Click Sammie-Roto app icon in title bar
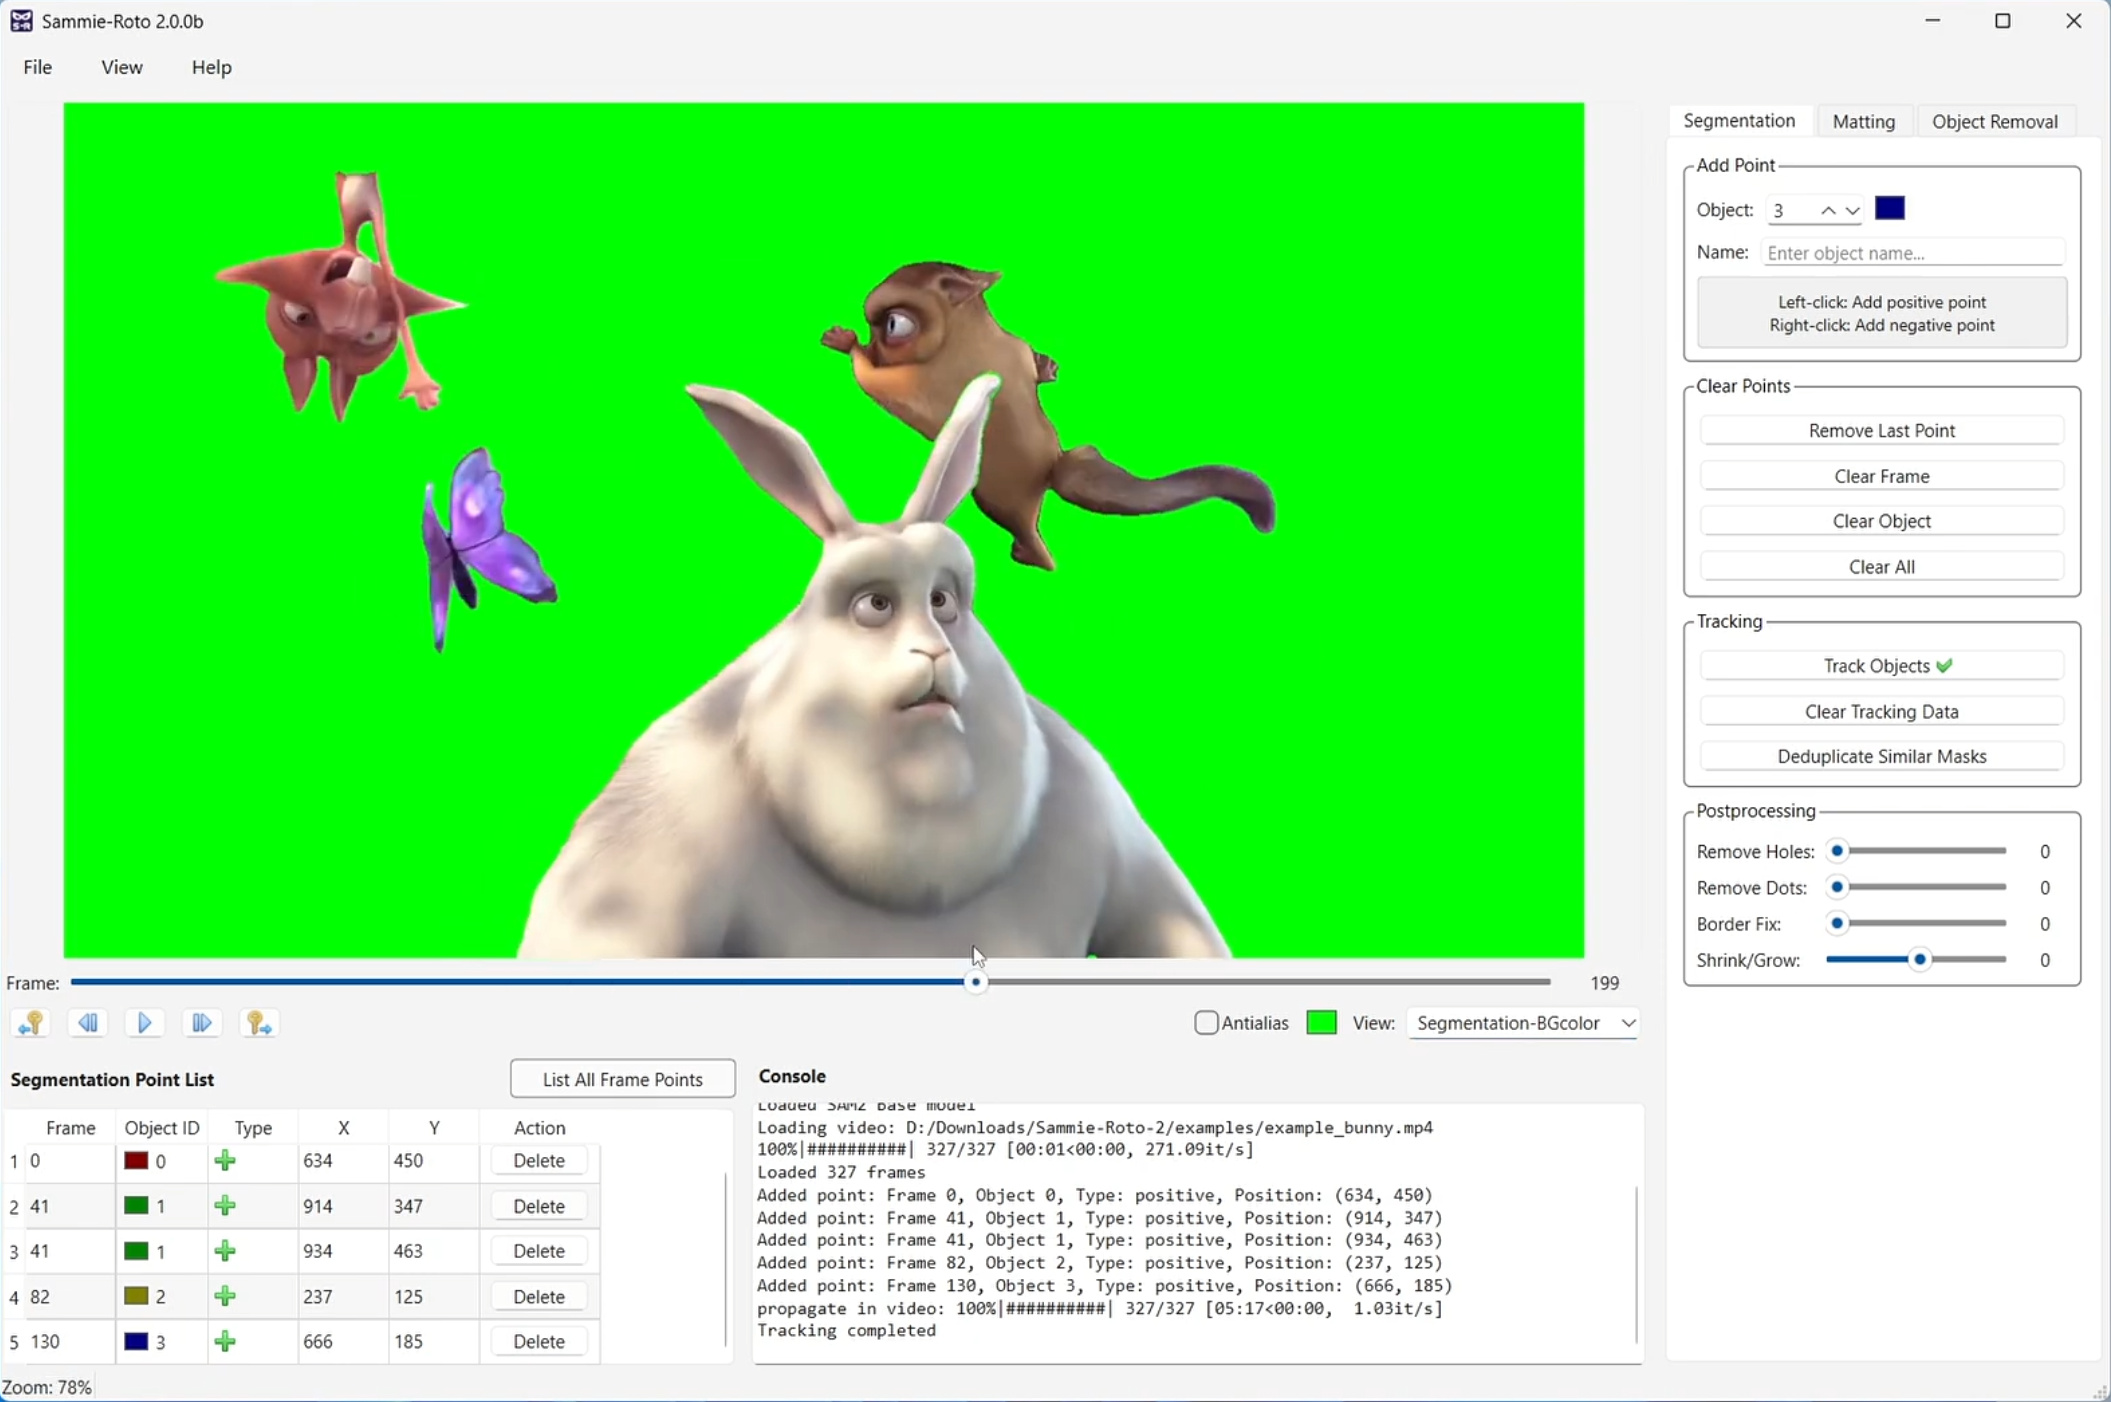The width and height of the screenshot is (2111, 1402). point(21,21)
